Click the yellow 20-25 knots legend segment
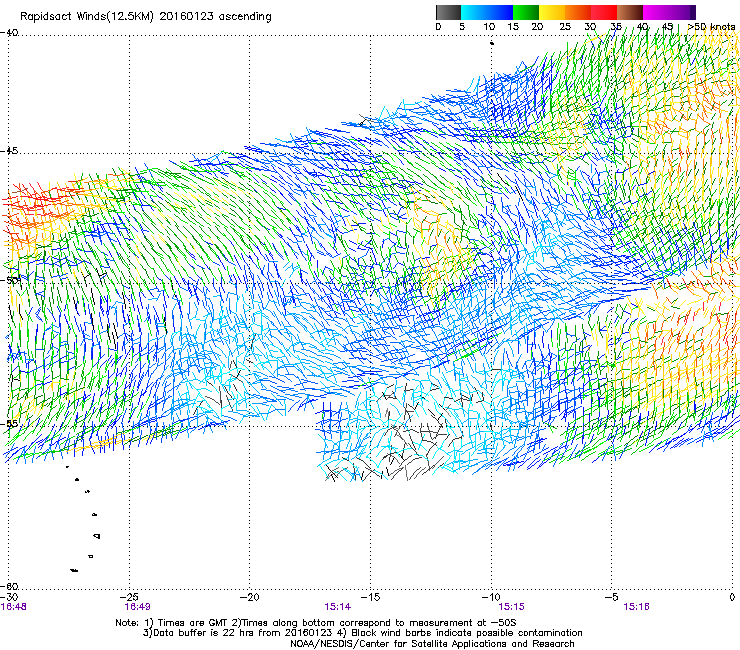 point(552,12)
